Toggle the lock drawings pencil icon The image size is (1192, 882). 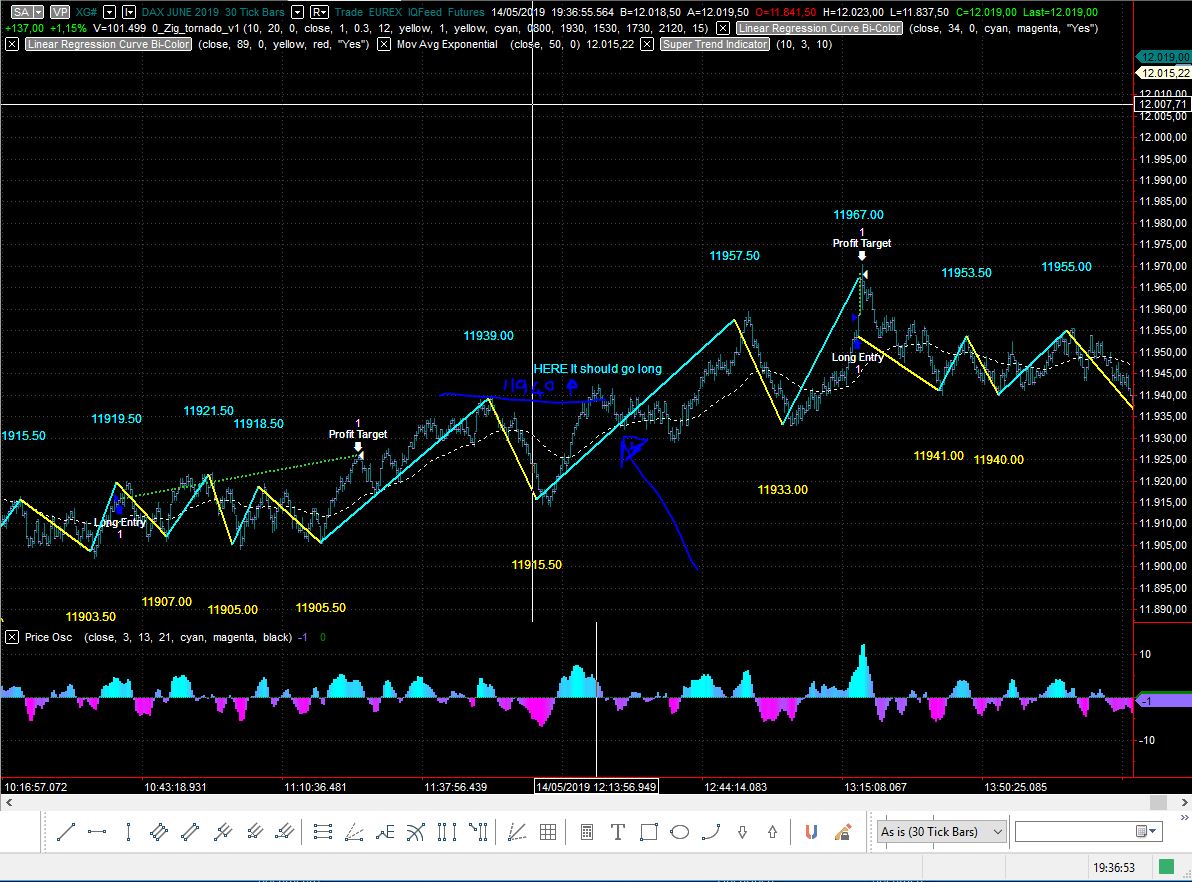pyautogui.click(x=842, y=832)
